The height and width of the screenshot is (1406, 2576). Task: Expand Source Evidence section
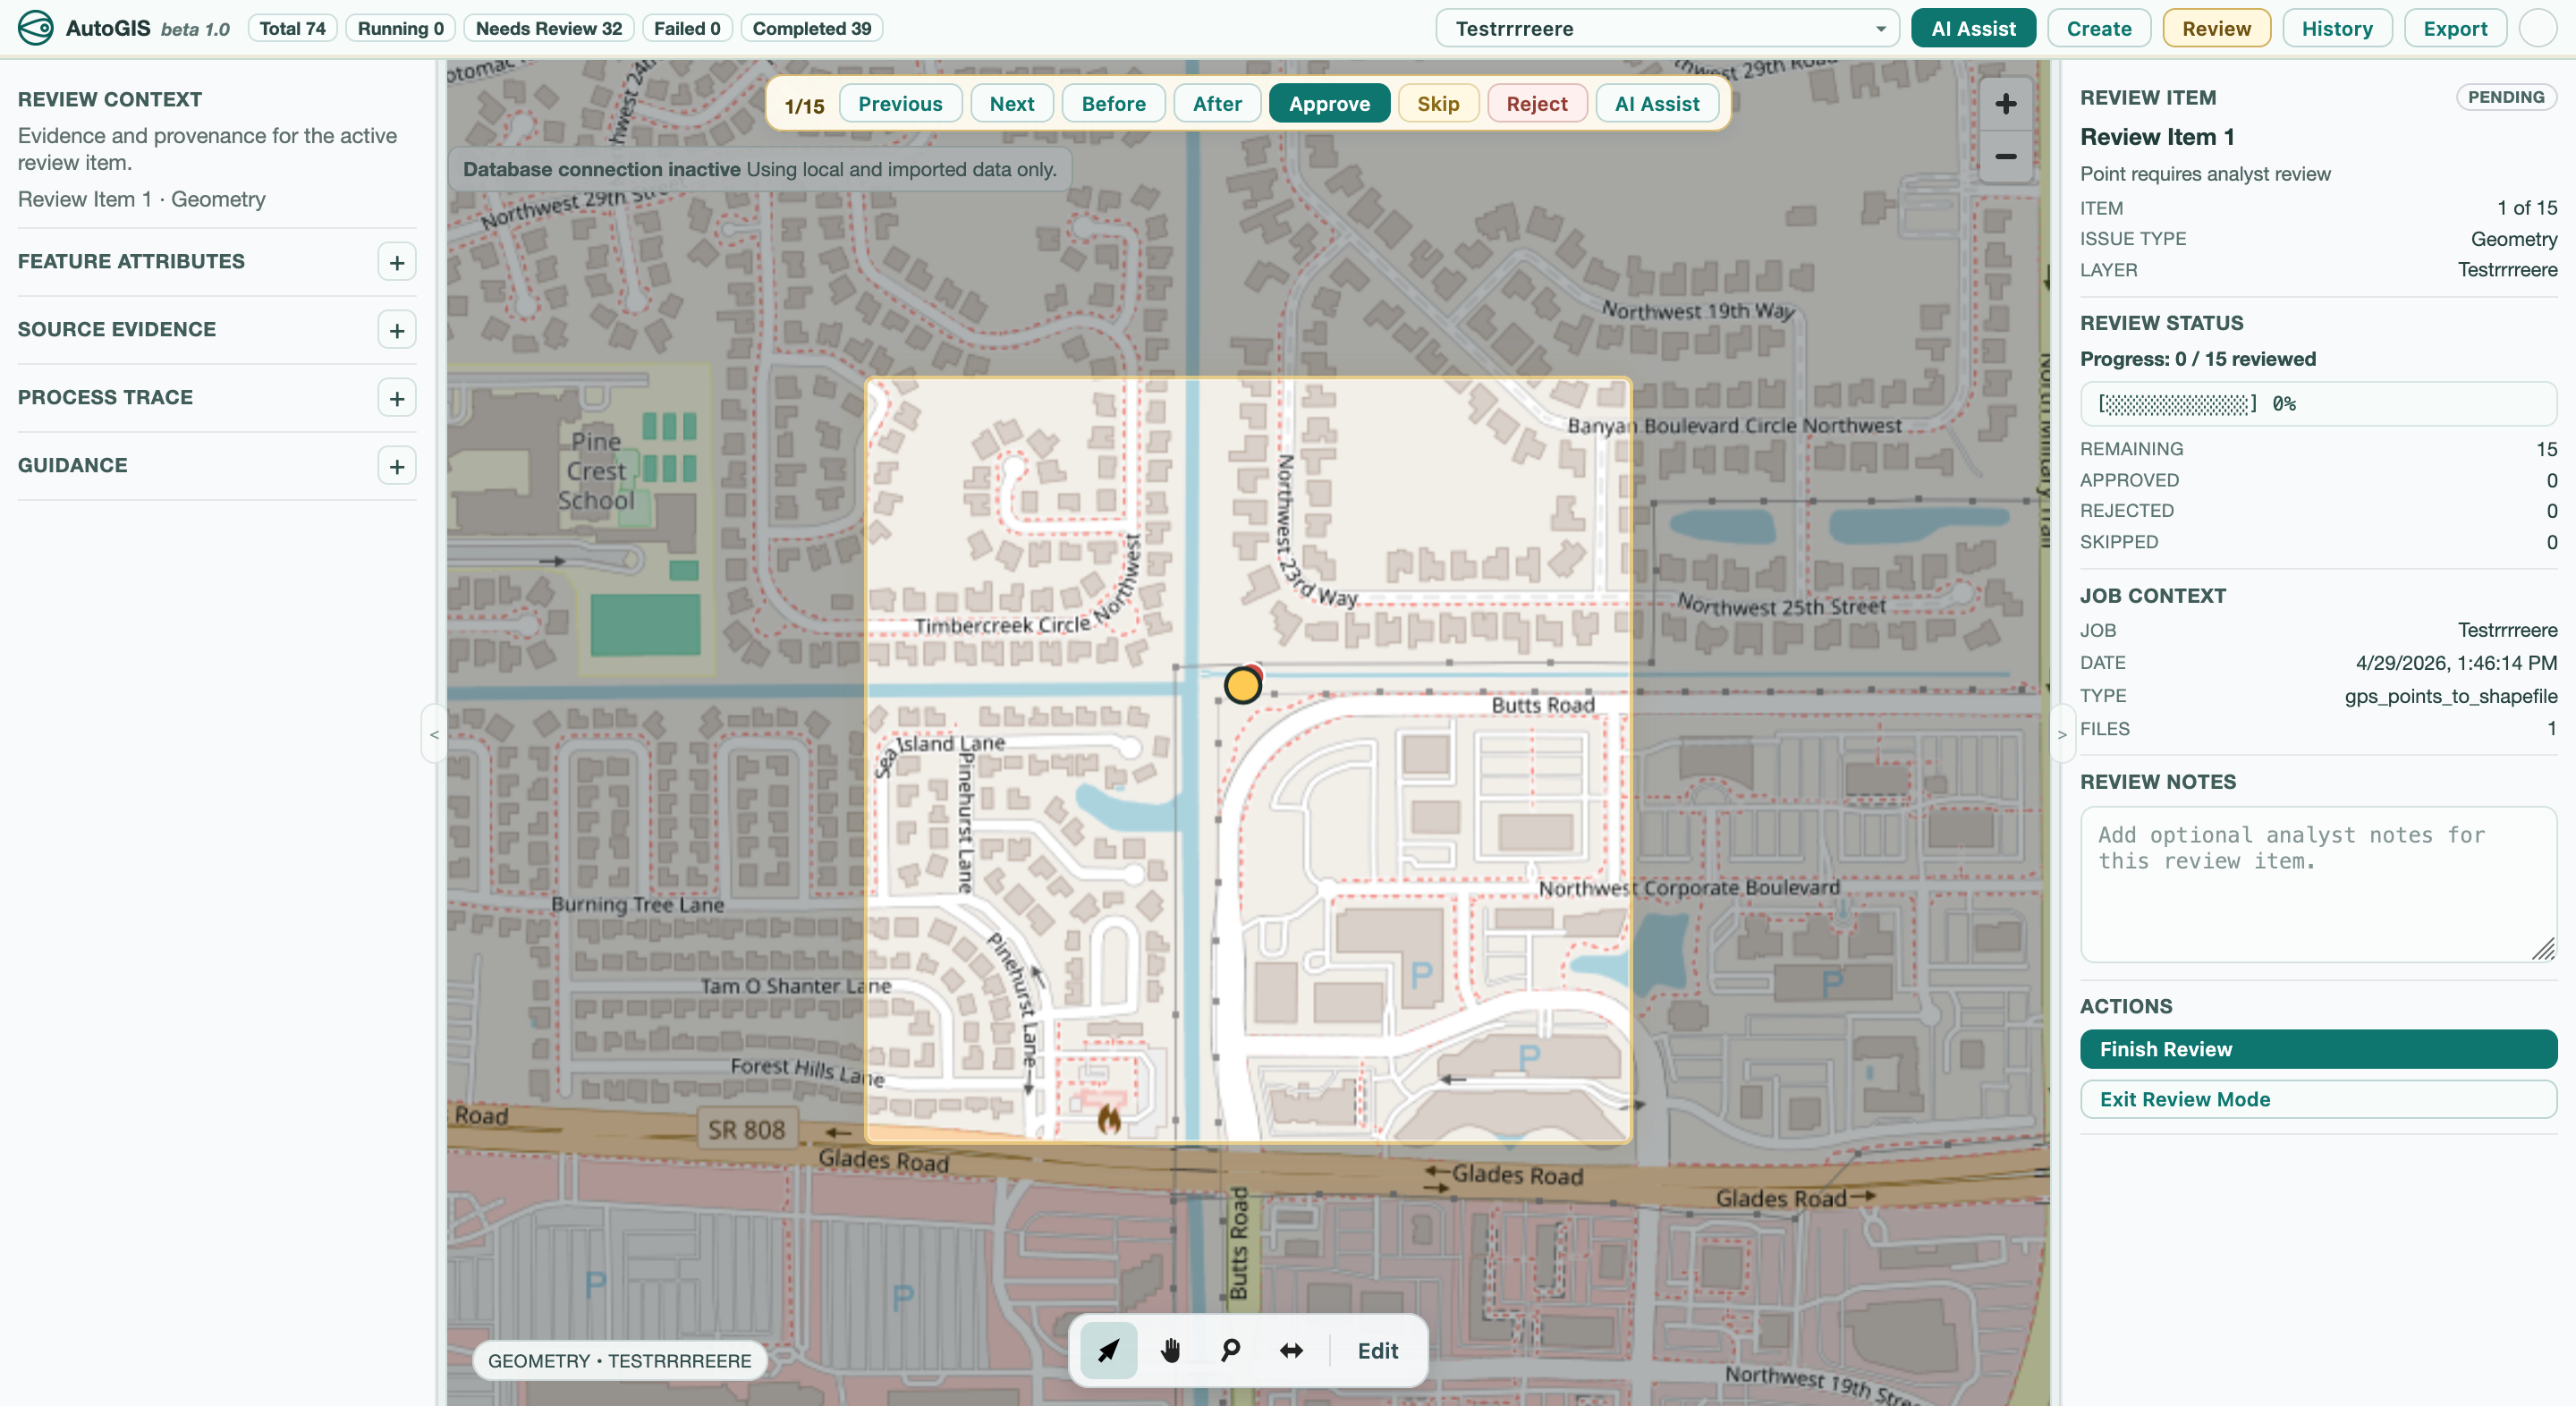pyautogui.click(x=397, y=330)
